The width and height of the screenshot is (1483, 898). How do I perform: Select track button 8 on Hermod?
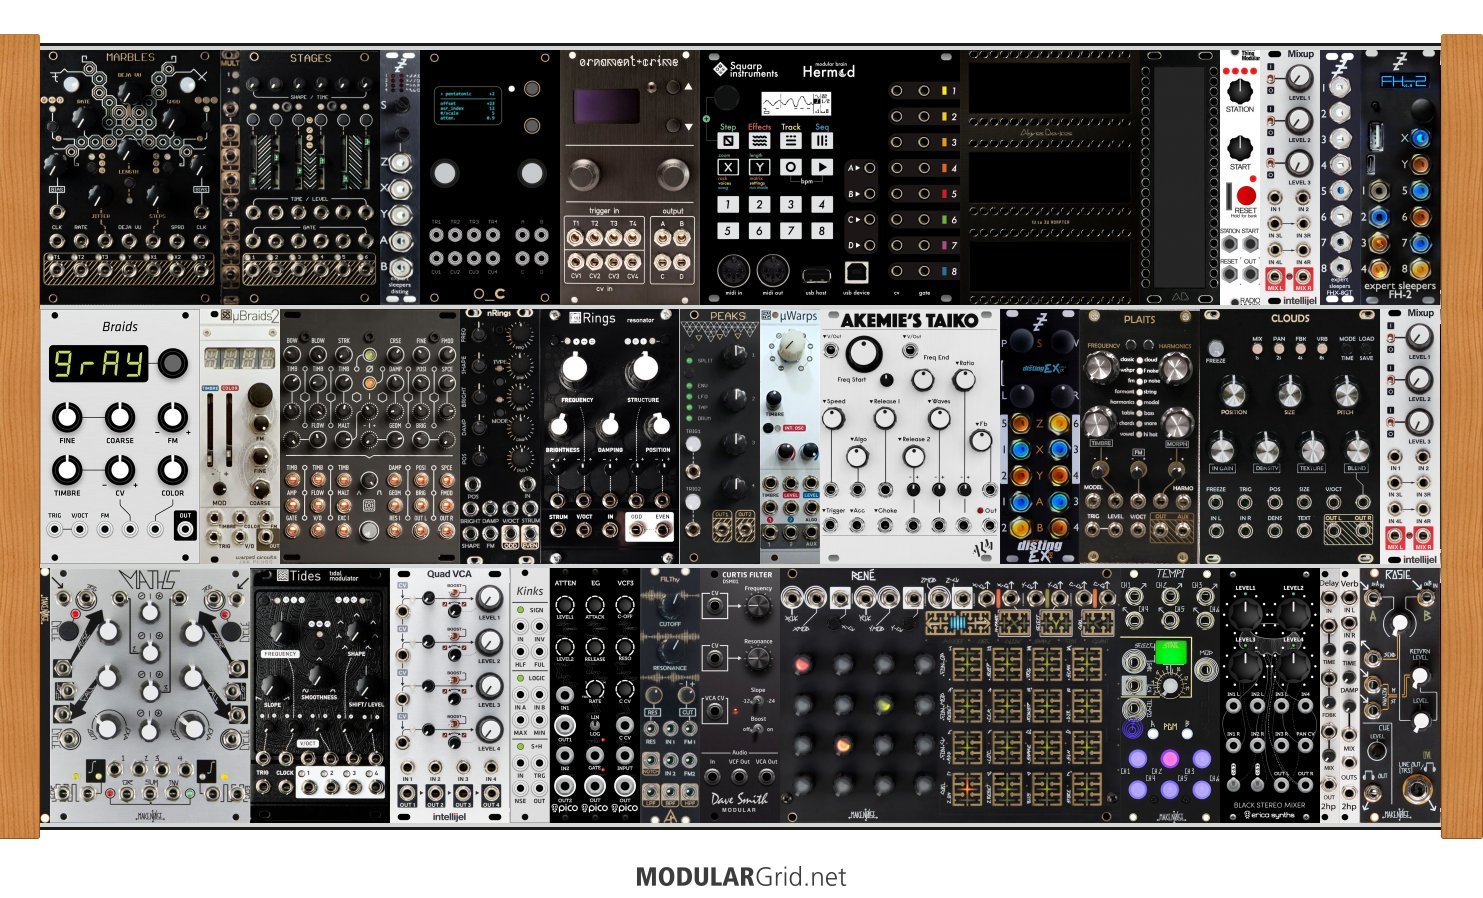pos(821,231)
